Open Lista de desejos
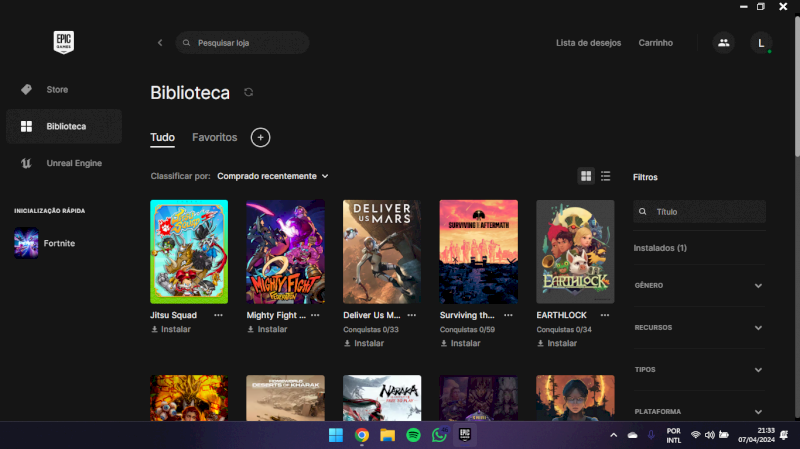The width and height of the screenshot is (800, 449). coord(588,43)
